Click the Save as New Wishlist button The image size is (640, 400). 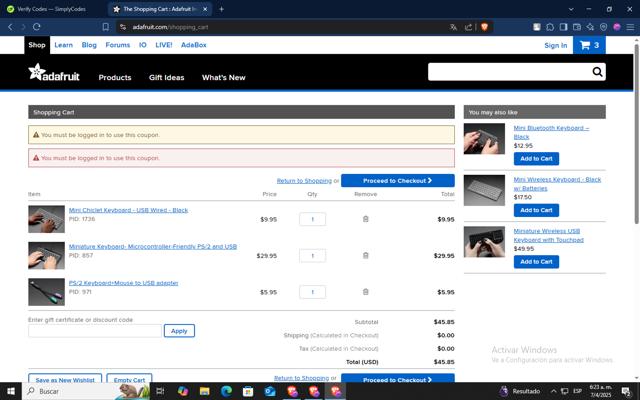pyautogui.click(x=65, y=379)
